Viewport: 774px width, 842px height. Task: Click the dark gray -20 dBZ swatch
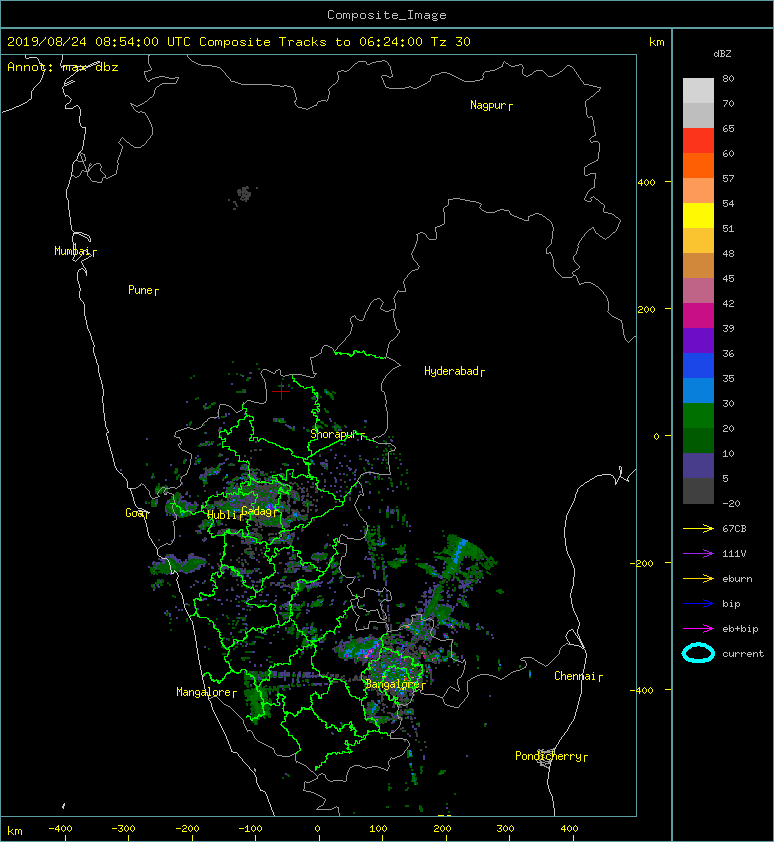[x=698, y=491]
